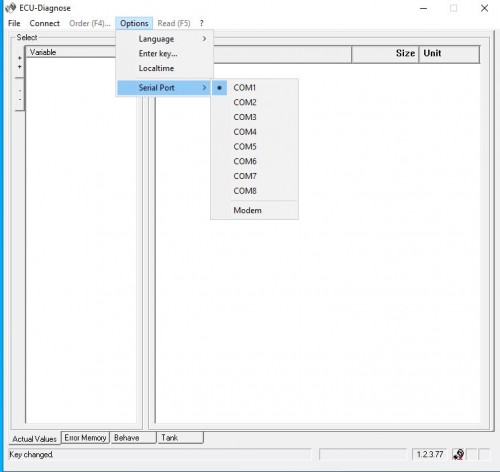Screen dimensions: 500x472
Task: Open the question mark help menu
Action: [201, 23]
